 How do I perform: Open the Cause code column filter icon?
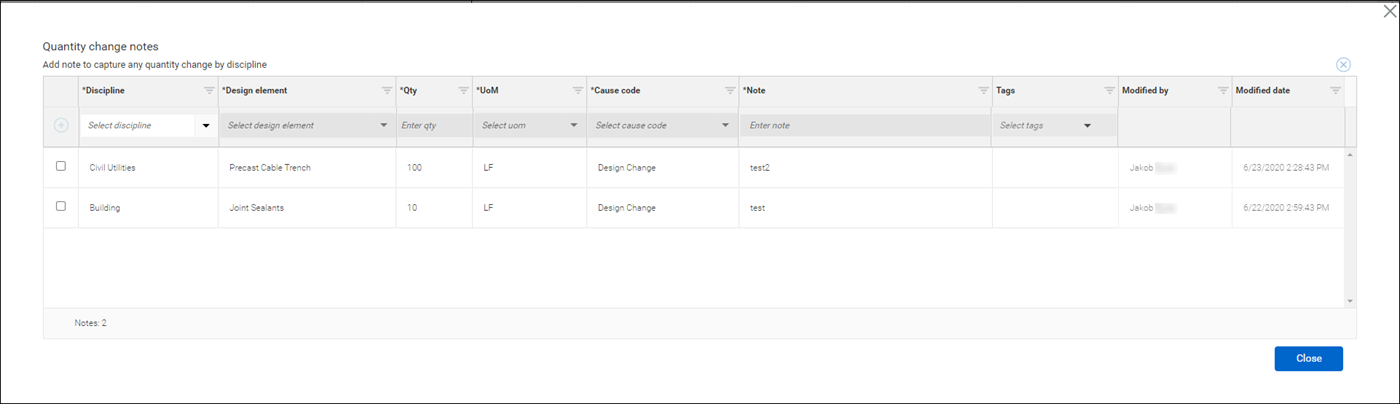(x=729, y=90)
